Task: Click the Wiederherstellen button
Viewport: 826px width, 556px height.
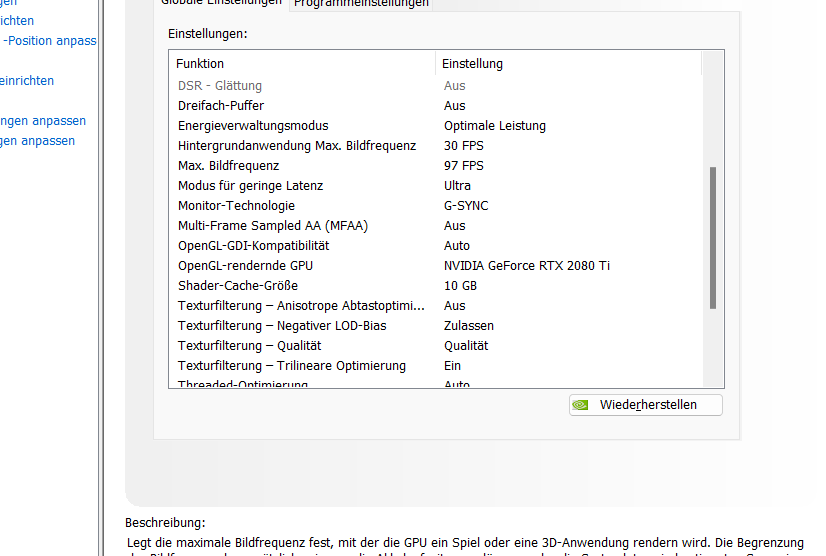Action: pyautogui.click(x=646, y=405)
